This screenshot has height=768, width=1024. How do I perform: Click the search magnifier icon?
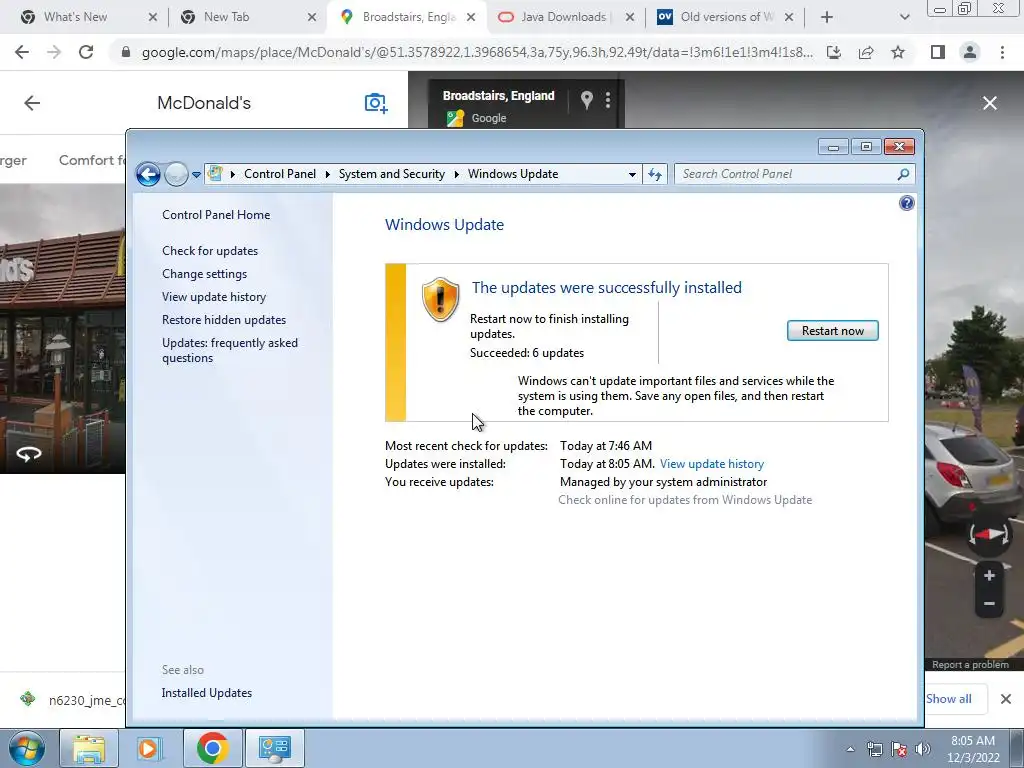[x=903, y=174]
